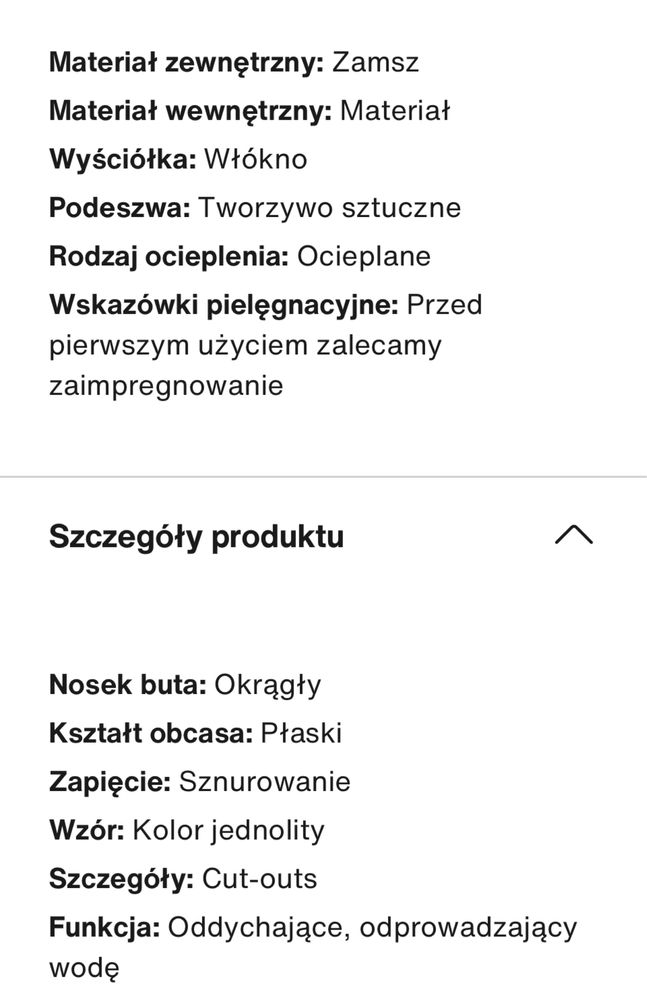Click the divider line above Szczegóły produktu
This screenshot has width=647, height=999.
click(324, 476)
